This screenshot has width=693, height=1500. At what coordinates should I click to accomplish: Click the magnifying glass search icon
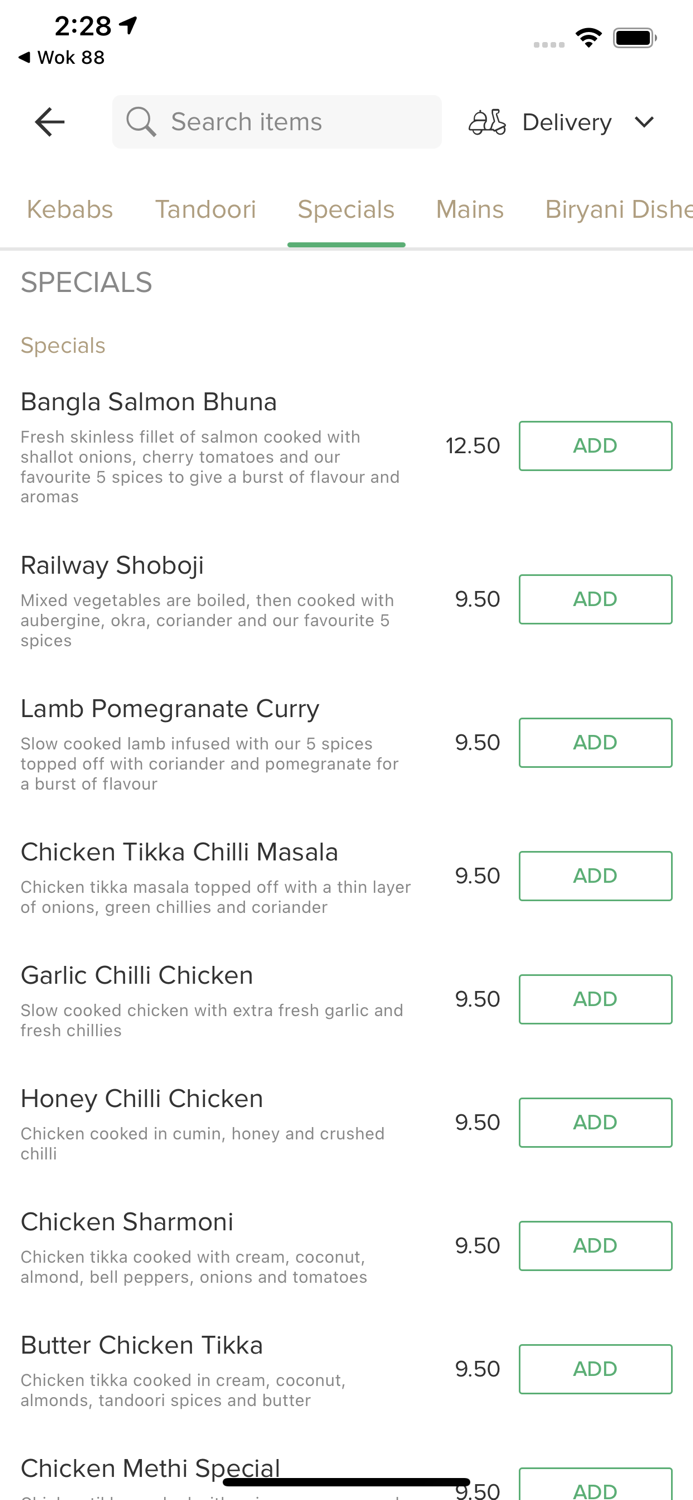tap(140, 122)
